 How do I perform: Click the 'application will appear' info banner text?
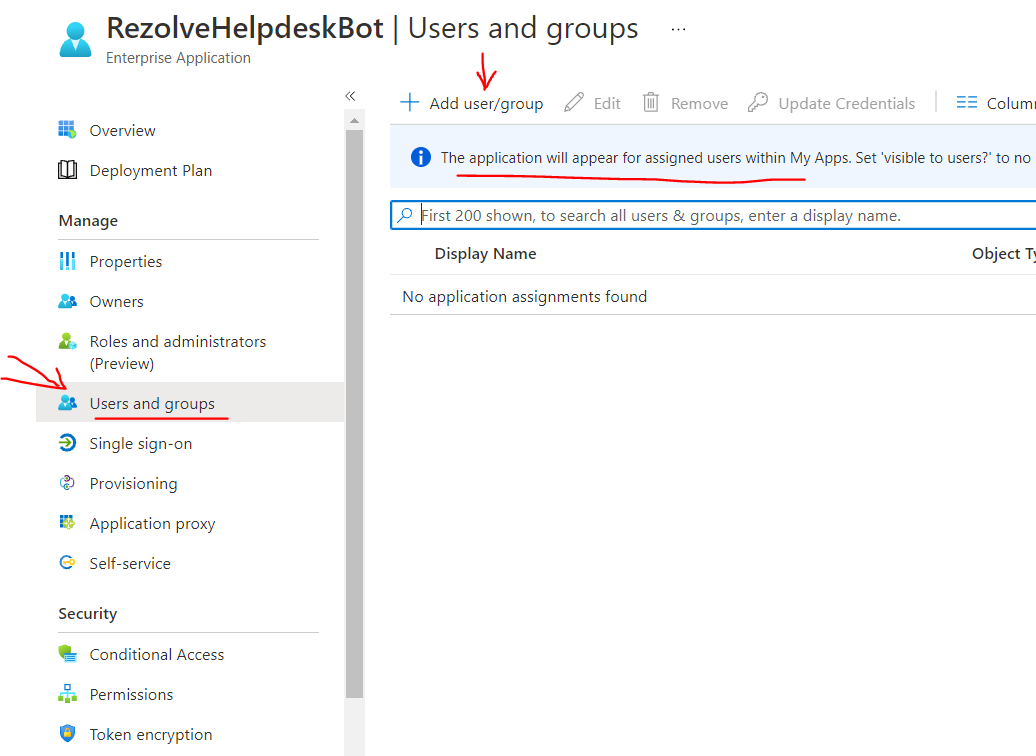(x=735, y=158)
